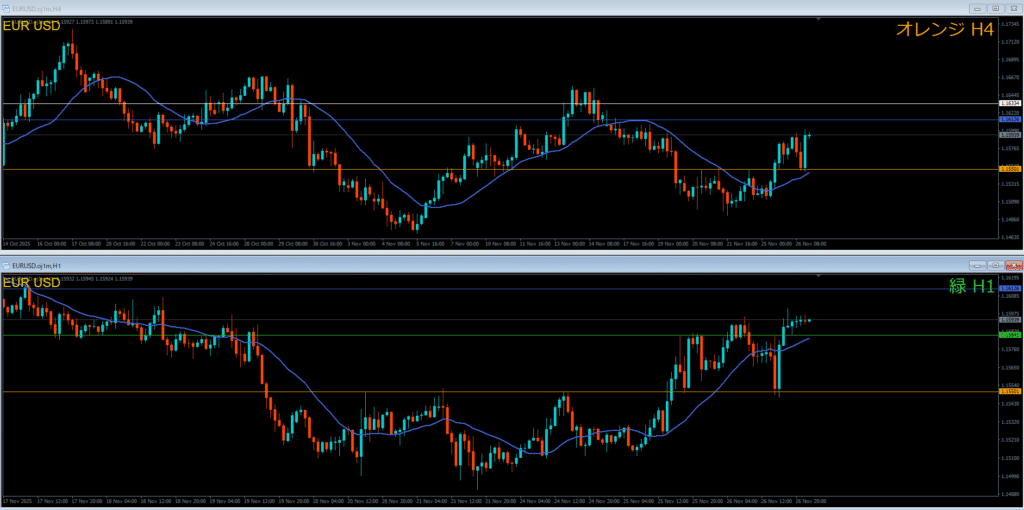Image resolution: width=1024 pixels, height=510 pixels.
Task: Click the chart shift triangle on H1 chart
Action: point(818,276)
